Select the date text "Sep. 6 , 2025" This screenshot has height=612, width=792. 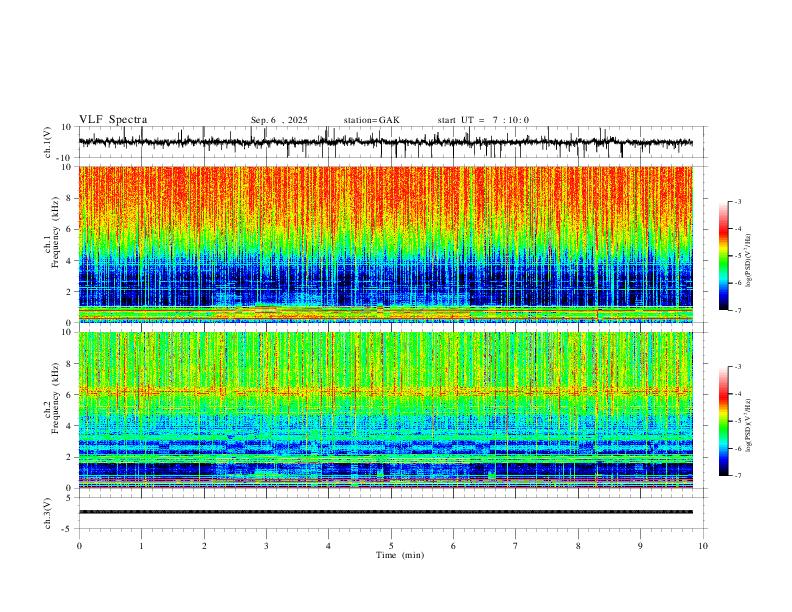click(x=279, y=120)
